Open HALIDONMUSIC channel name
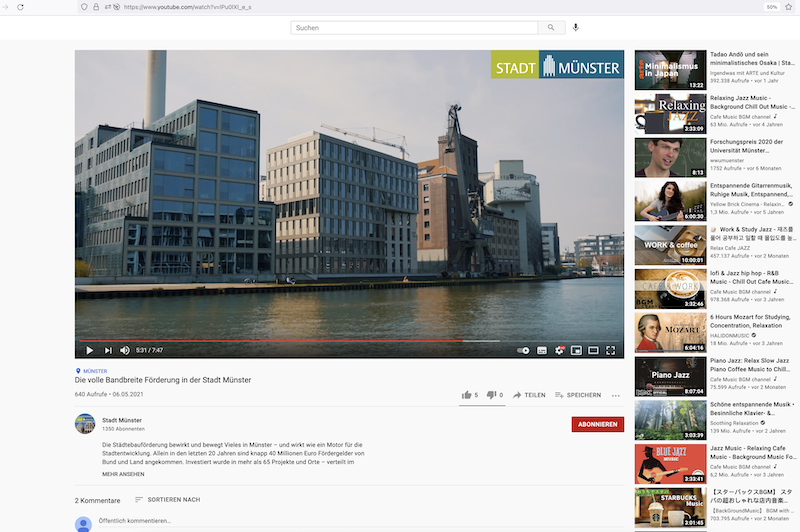This screenshot has height=532, width=800. pos(730,336)
